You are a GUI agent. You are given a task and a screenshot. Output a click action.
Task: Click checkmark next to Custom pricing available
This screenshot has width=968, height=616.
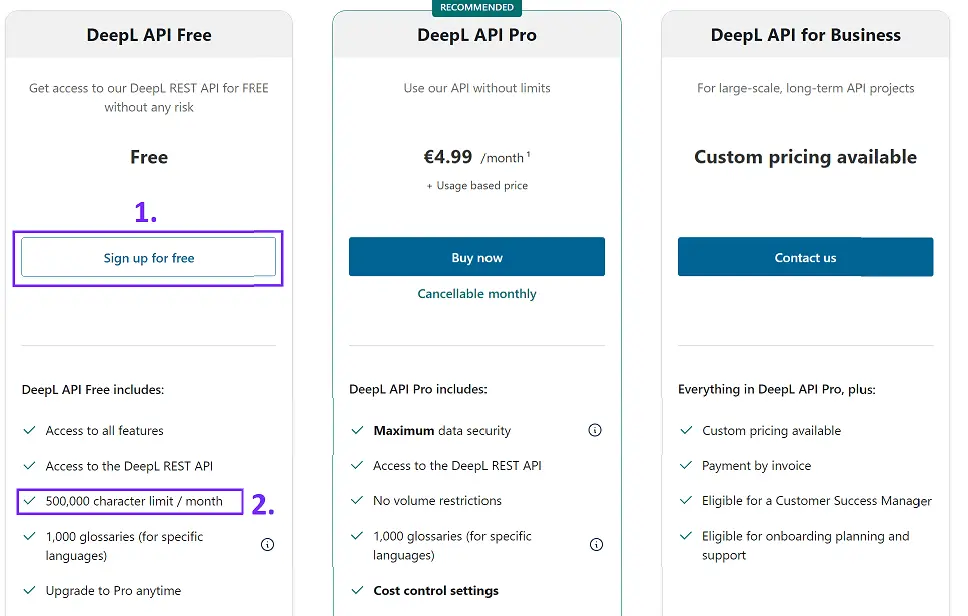[686, 430]
